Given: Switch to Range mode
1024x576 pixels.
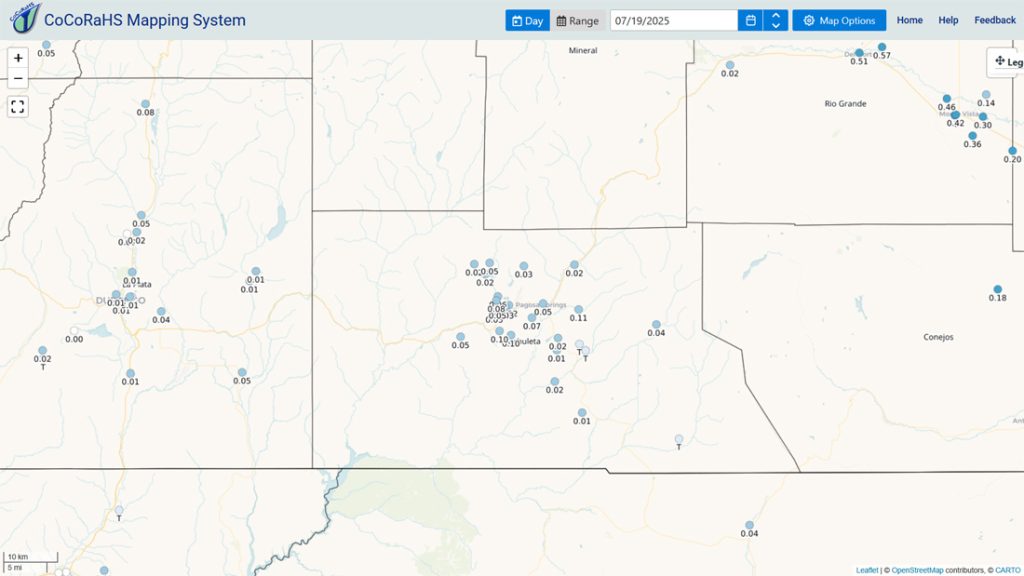Looking at the screenshot, I should 577,20.
